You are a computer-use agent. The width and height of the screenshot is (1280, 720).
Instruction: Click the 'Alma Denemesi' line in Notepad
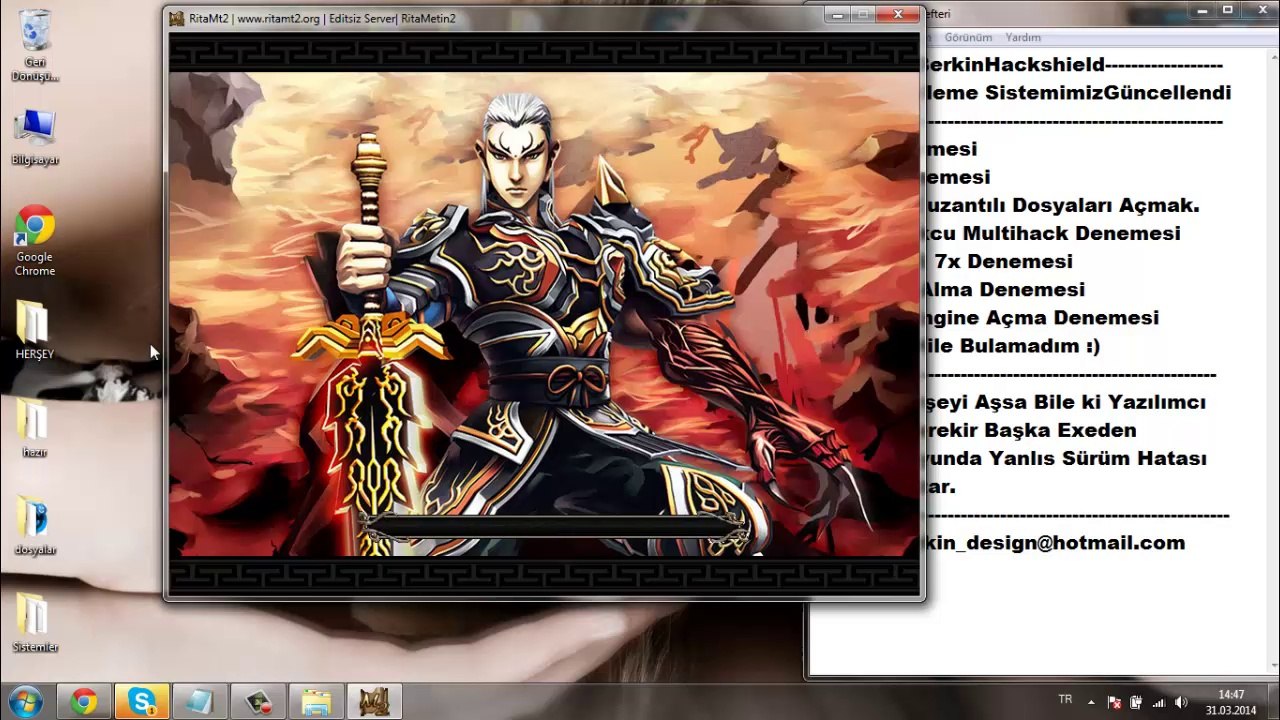1003,290
